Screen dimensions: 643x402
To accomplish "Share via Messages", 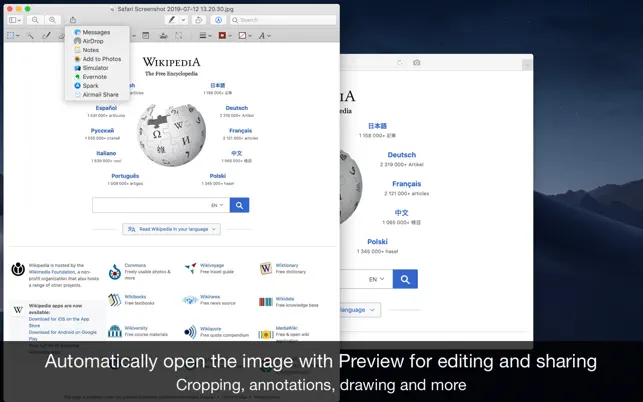I will click(97, 32).
